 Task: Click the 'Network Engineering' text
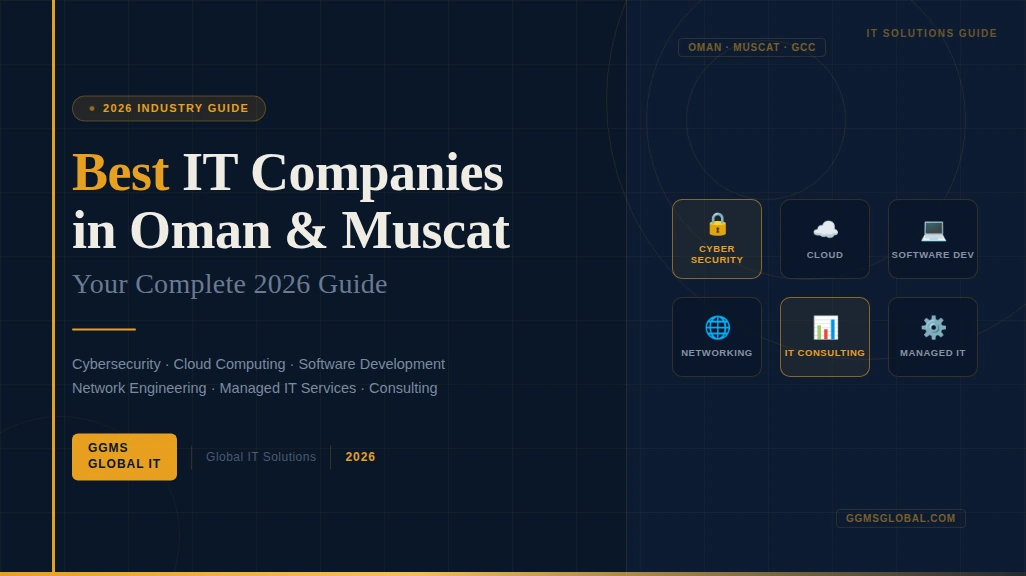pyautogui.click(x=139, y=389)
